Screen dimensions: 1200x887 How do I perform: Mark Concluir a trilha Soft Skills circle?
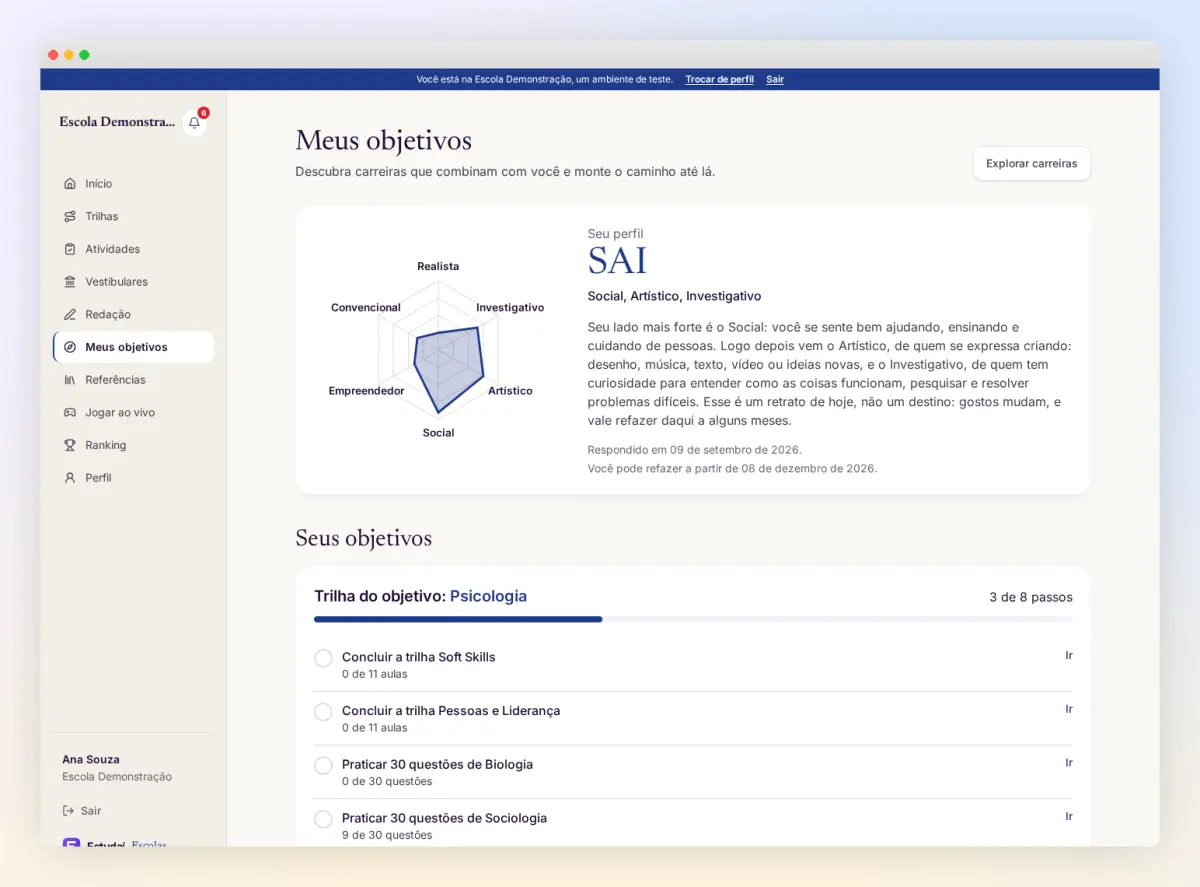coord(323,658)
